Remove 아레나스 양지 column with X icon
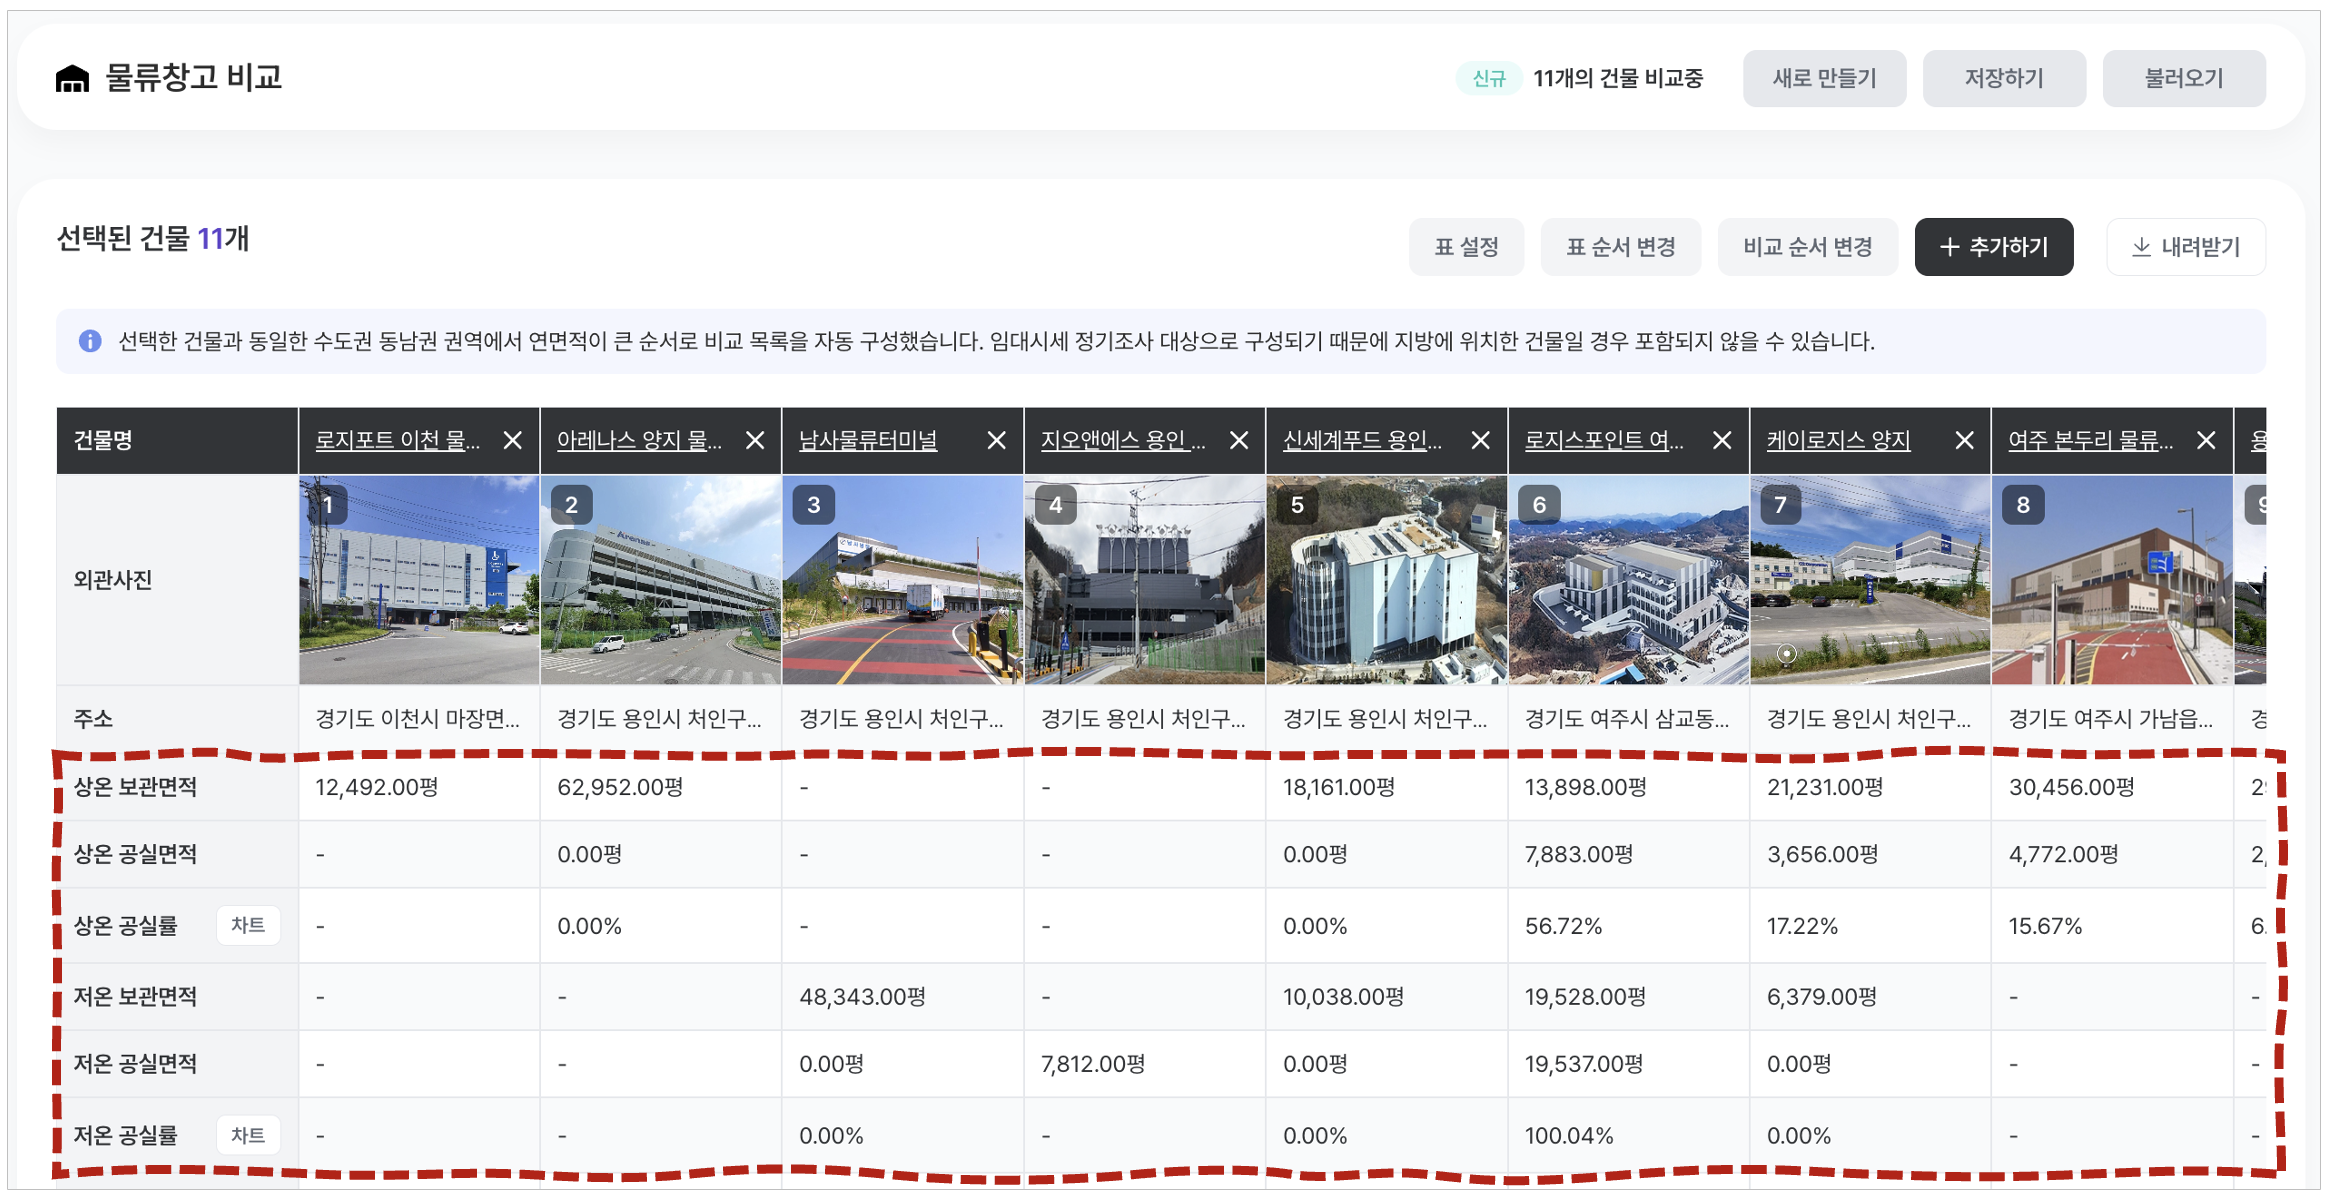 [x=755, y=441]
